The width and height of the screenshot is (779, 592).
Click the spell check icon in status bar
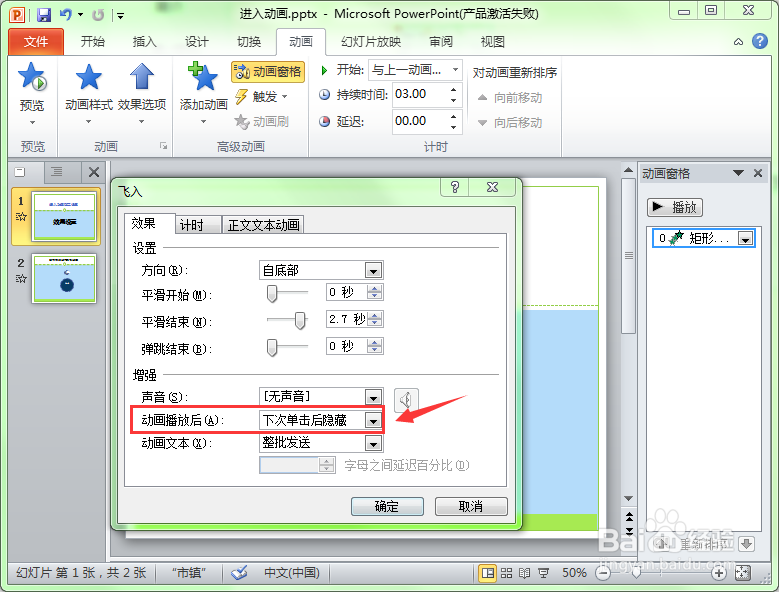(x=239, y=573)
